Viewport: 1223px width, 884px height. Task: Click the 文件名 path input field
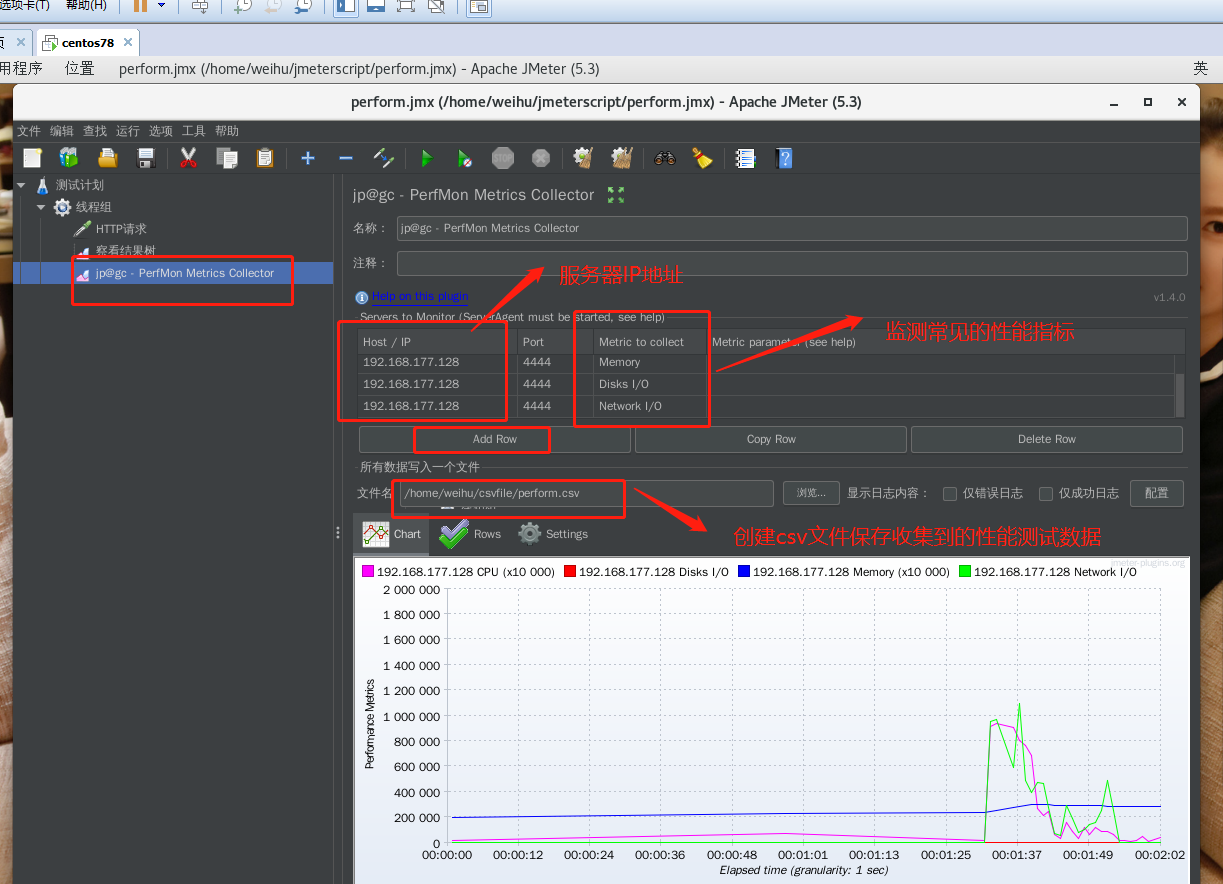[x=587, y=493]
